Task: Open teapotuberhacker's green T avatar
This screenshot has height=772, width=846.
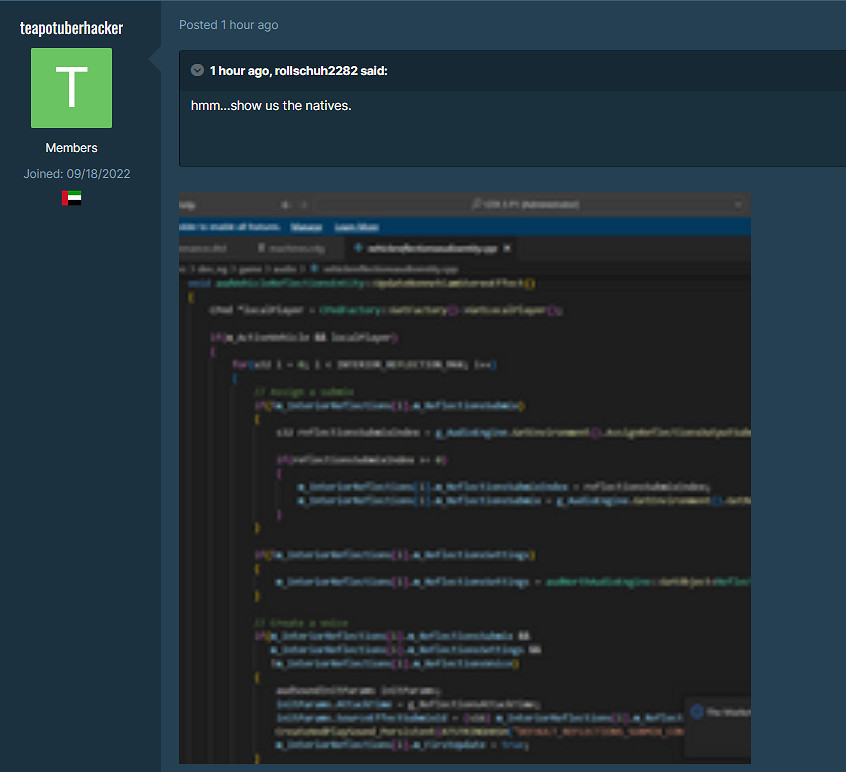Action: (x=71, y=88)
